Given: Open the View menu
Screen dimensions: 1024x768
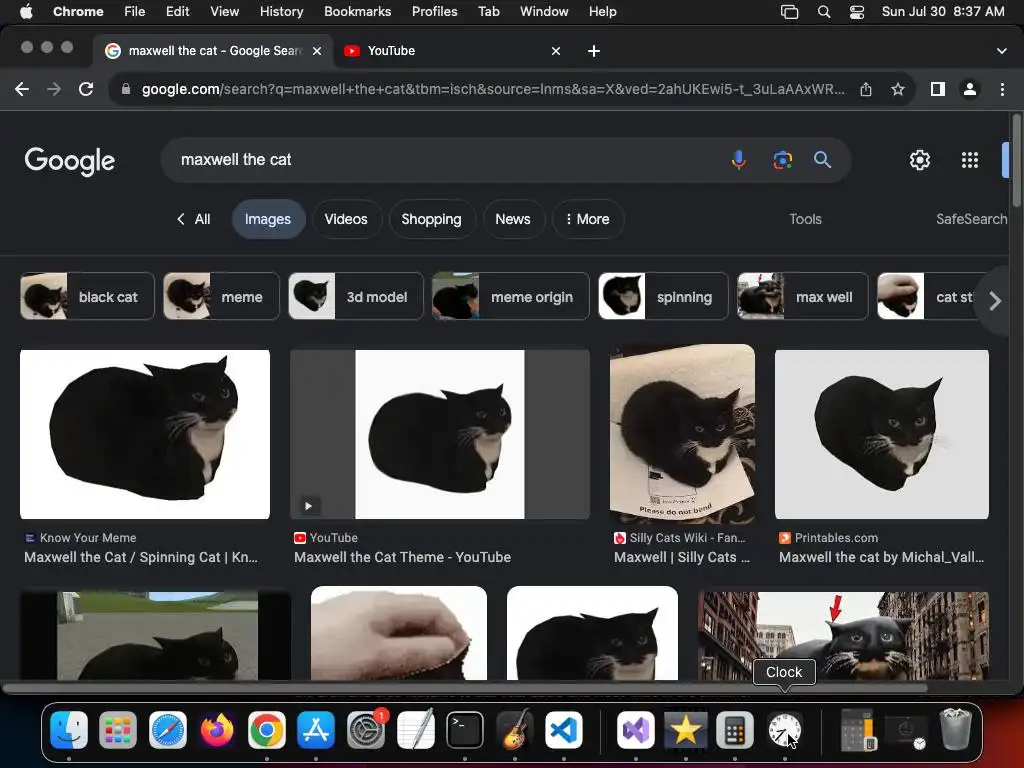Looking at the screenshot, I should 225,12.
